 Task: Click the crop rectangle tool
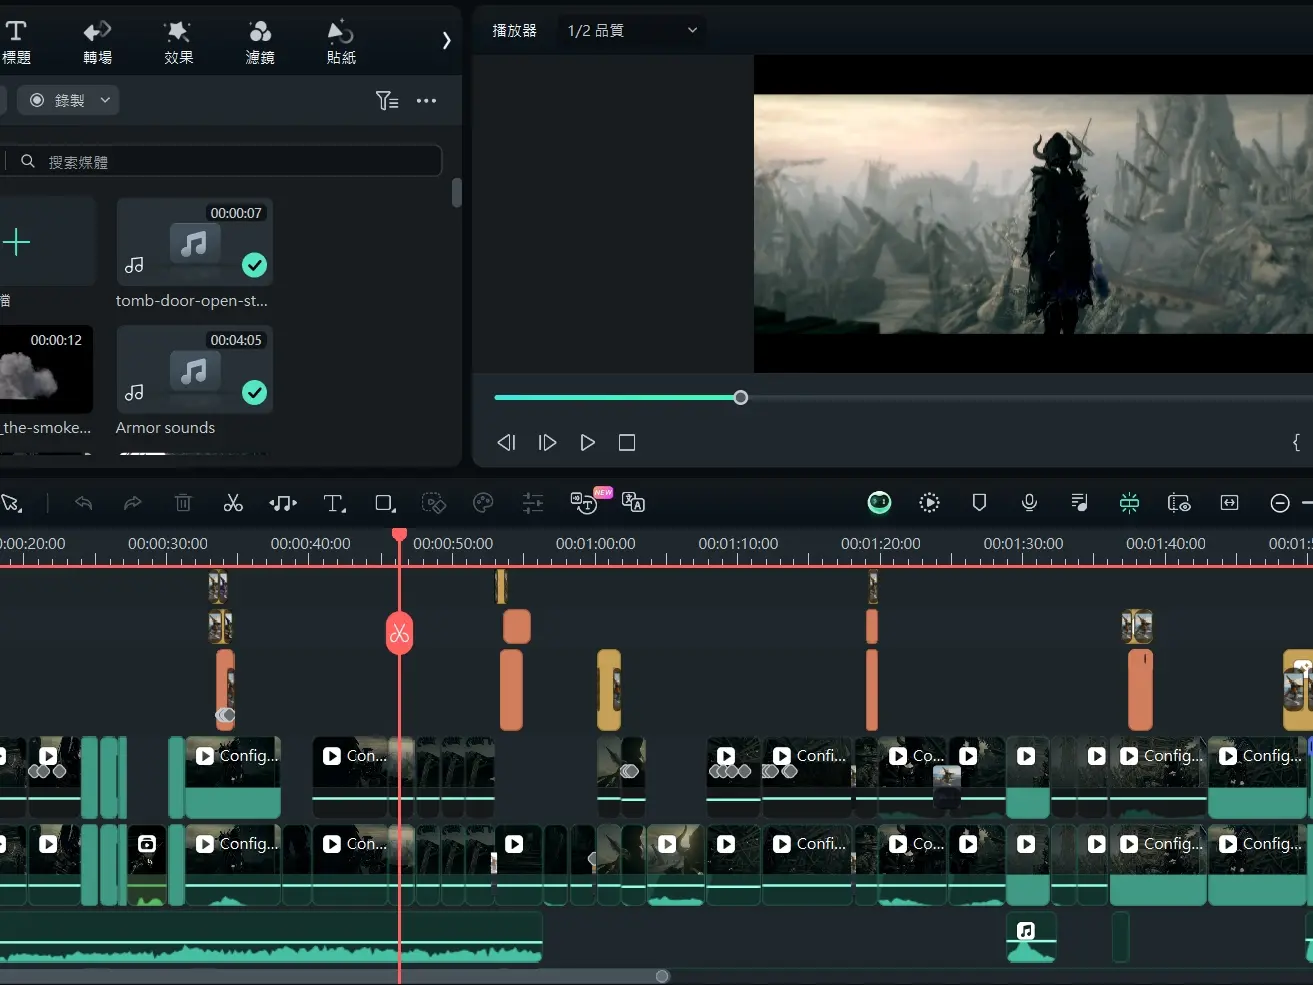[x=385, y=503]
